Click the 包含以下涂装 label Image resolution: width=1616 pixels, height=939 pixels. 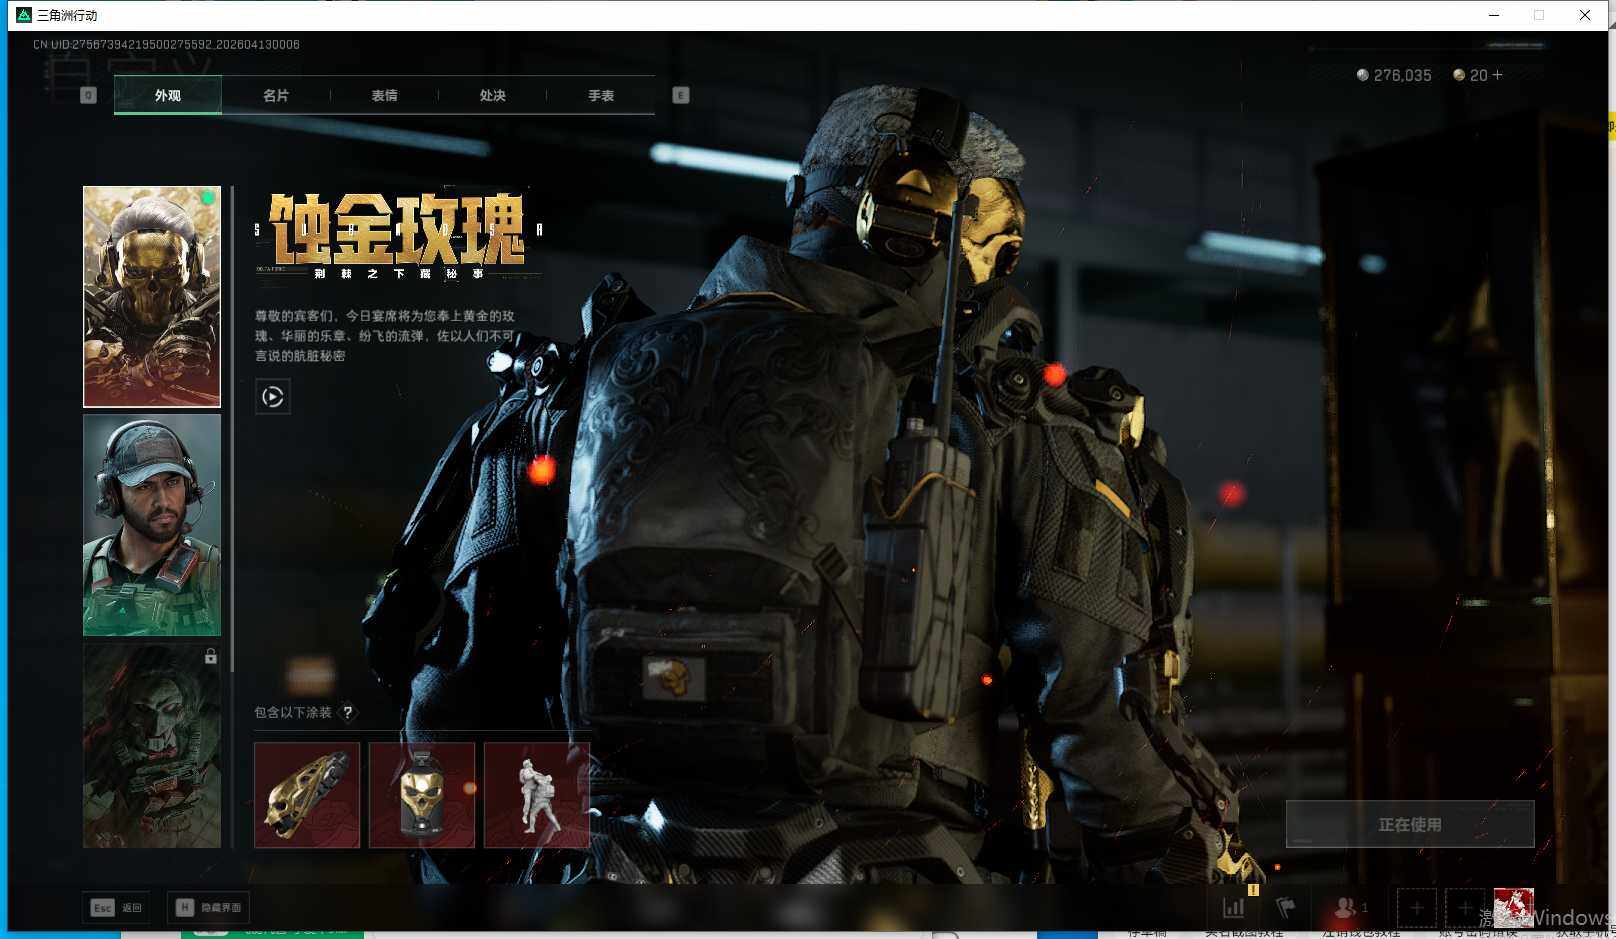coord(292,712)
